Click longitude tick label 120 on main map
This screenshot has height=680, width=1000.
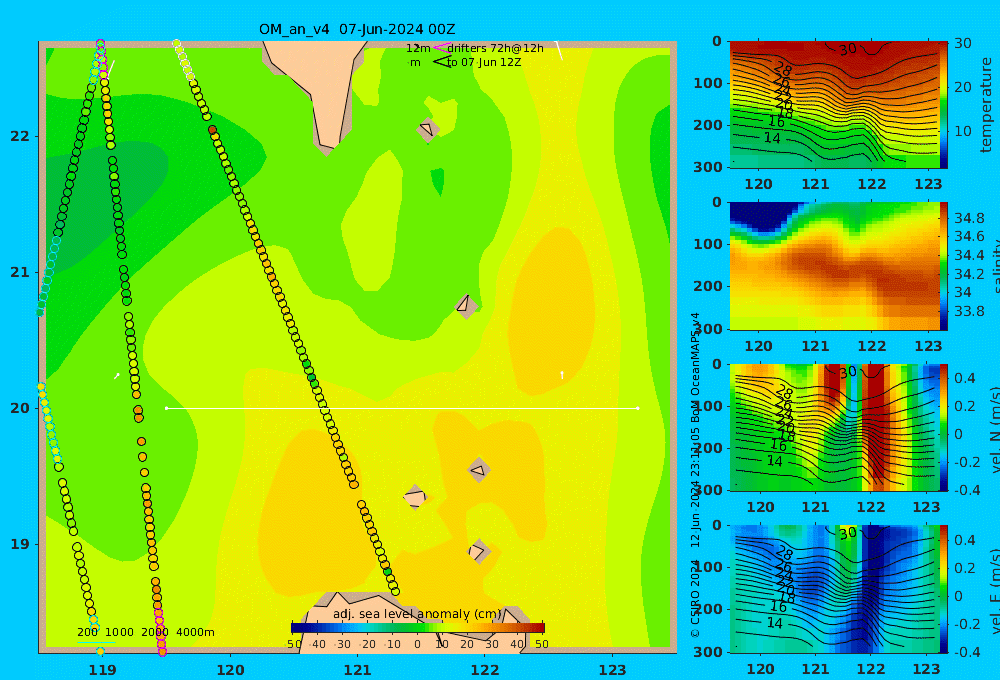coord(230,670)
